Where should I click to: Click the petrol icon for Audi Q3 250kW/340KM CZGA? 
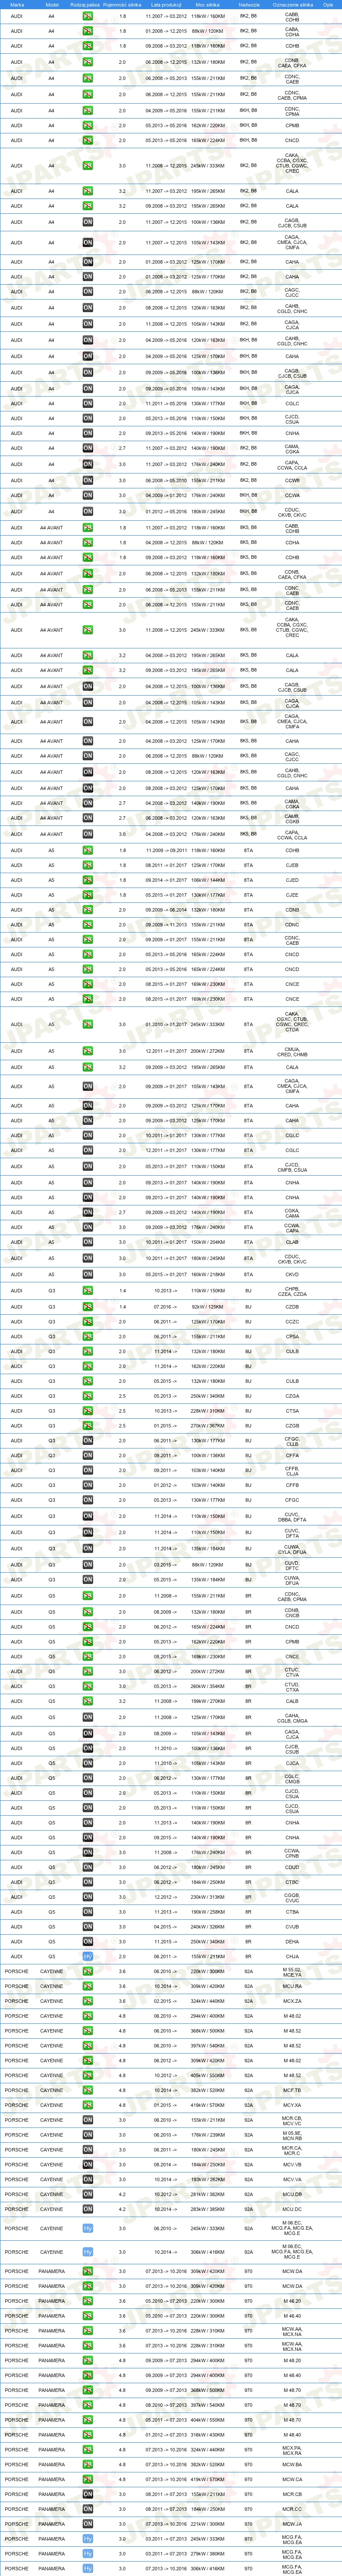pos(88,1396)
